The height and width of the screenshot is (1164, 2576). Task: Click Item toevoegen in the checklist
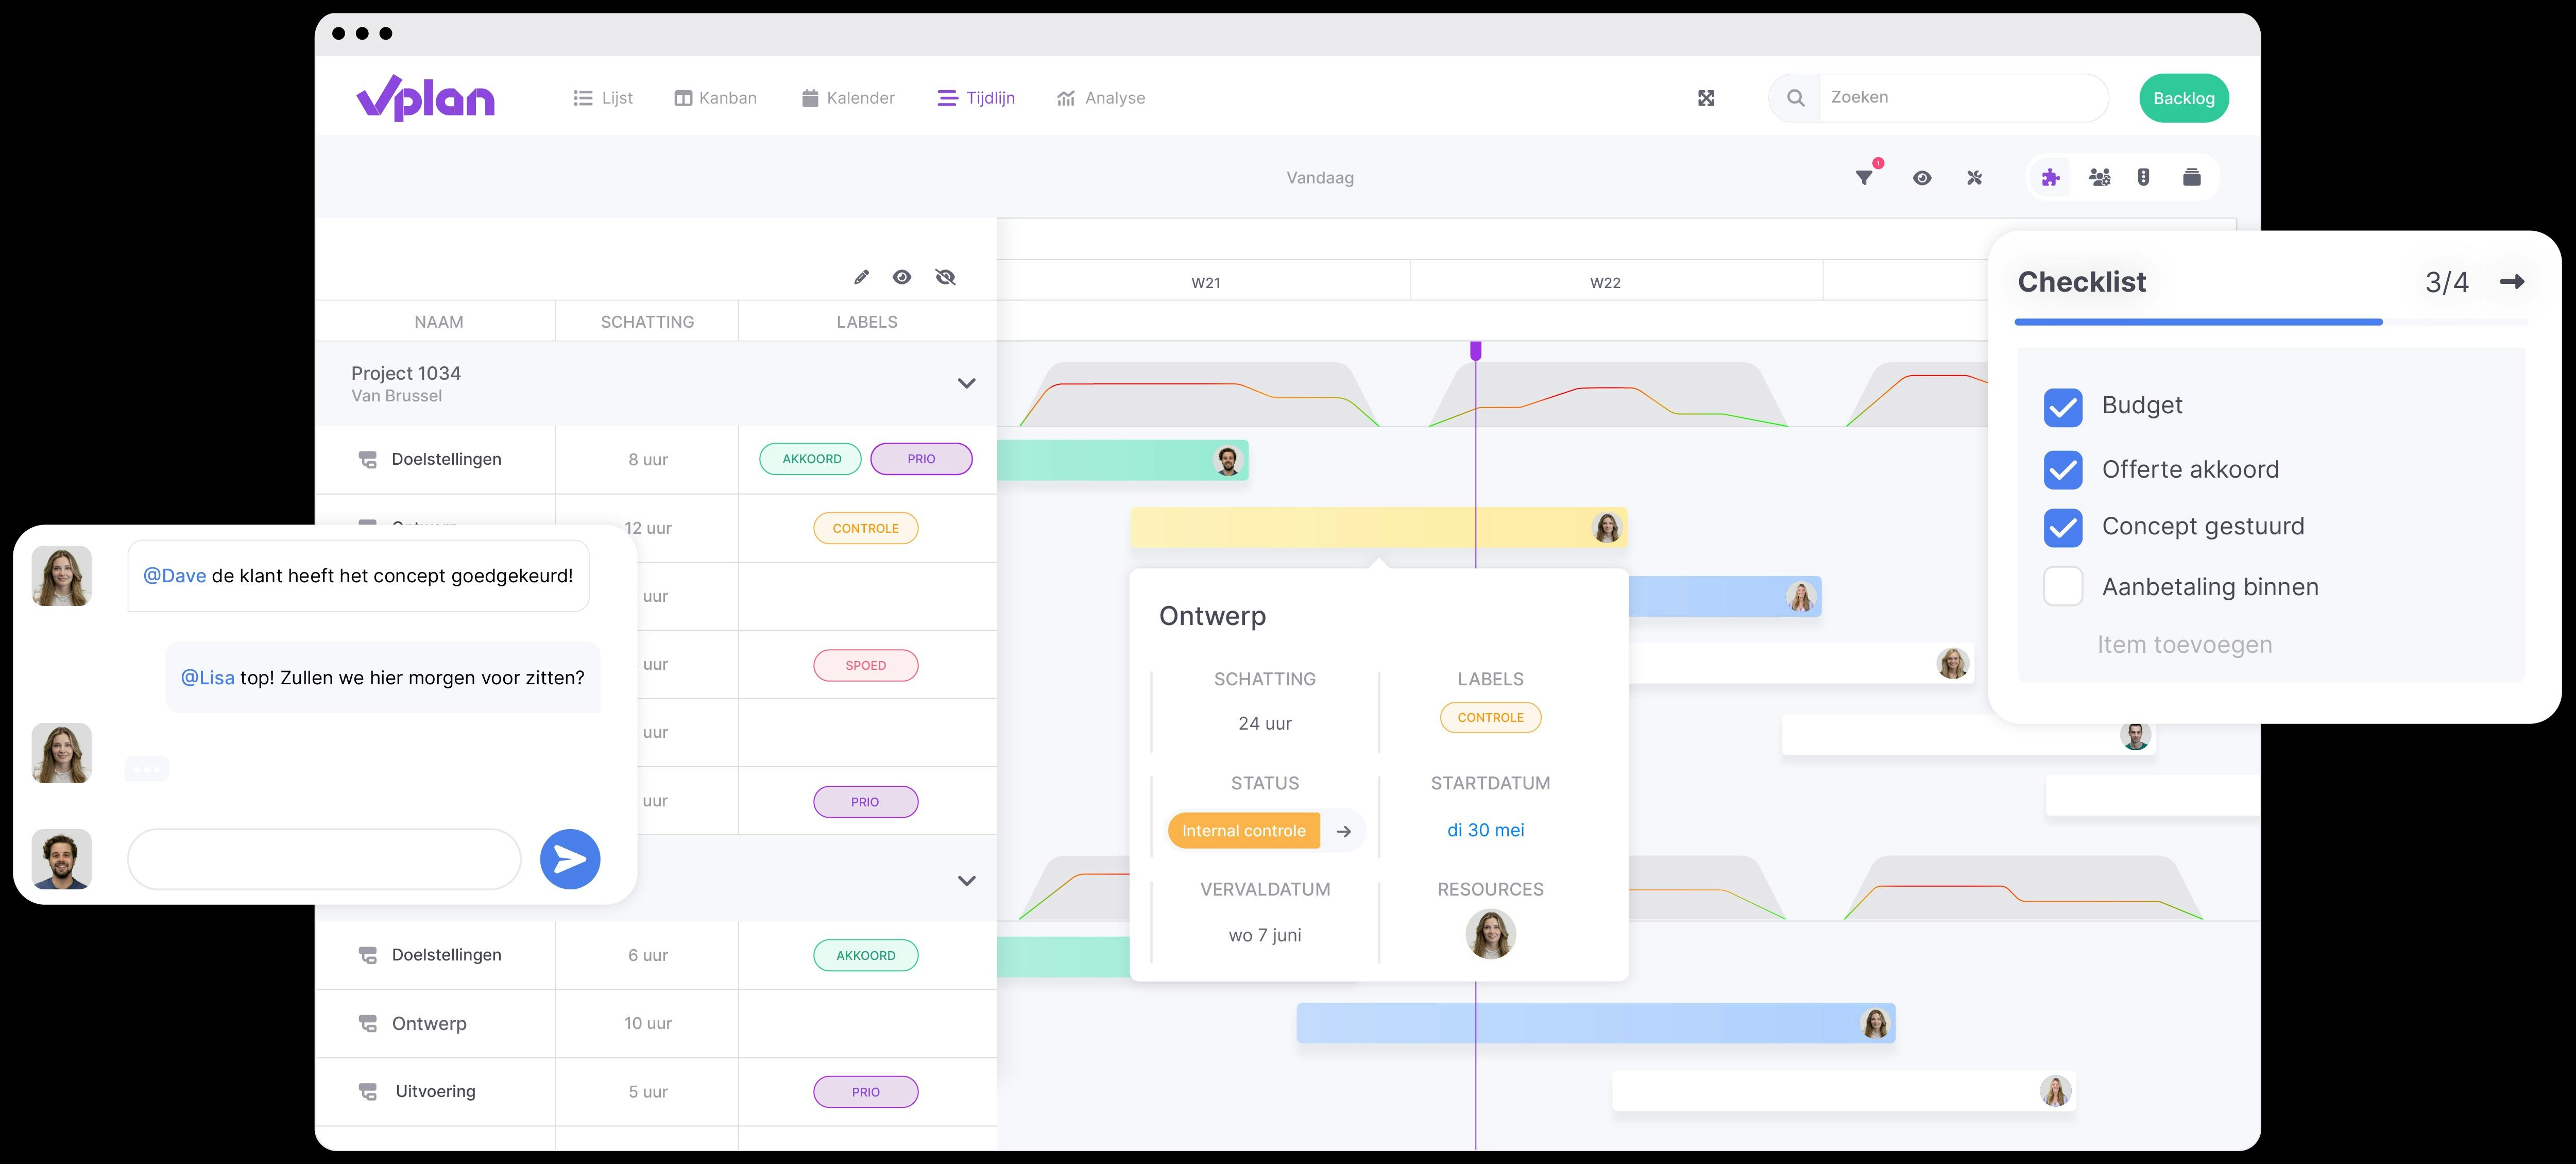(x=2185, y=644)
